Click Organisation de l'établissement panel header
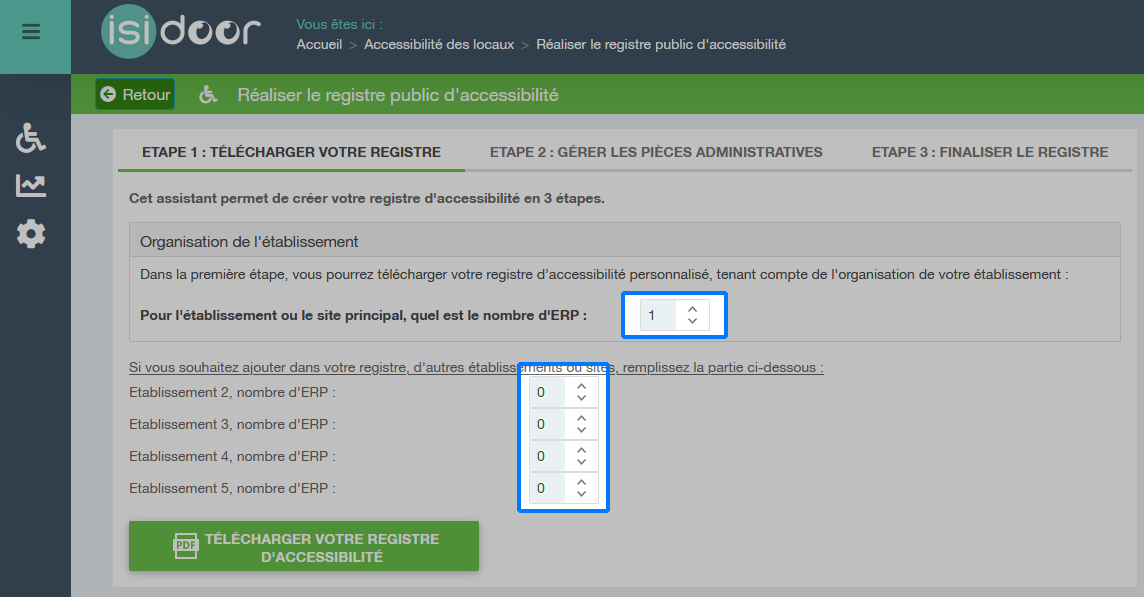 click(x=625, y=241)
